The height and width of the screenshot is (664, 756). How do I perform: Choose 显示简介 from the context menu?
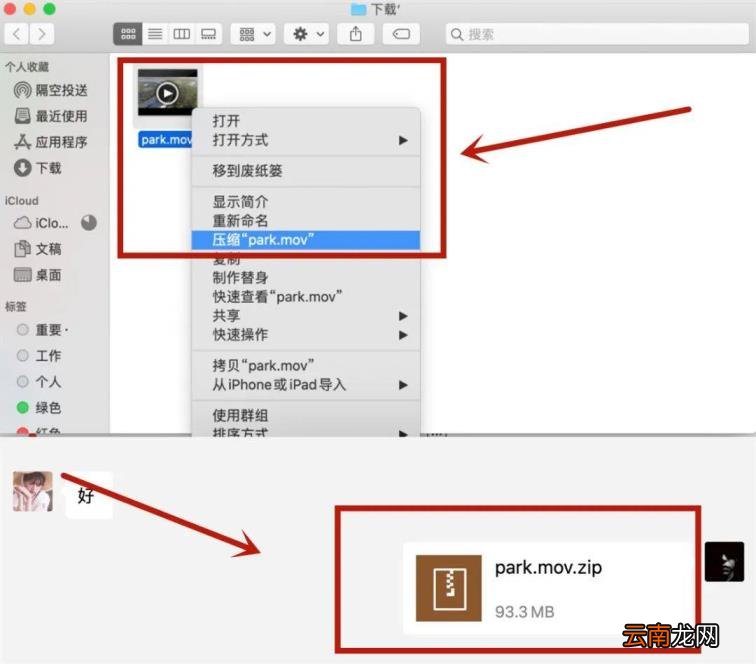coord(306,202)
